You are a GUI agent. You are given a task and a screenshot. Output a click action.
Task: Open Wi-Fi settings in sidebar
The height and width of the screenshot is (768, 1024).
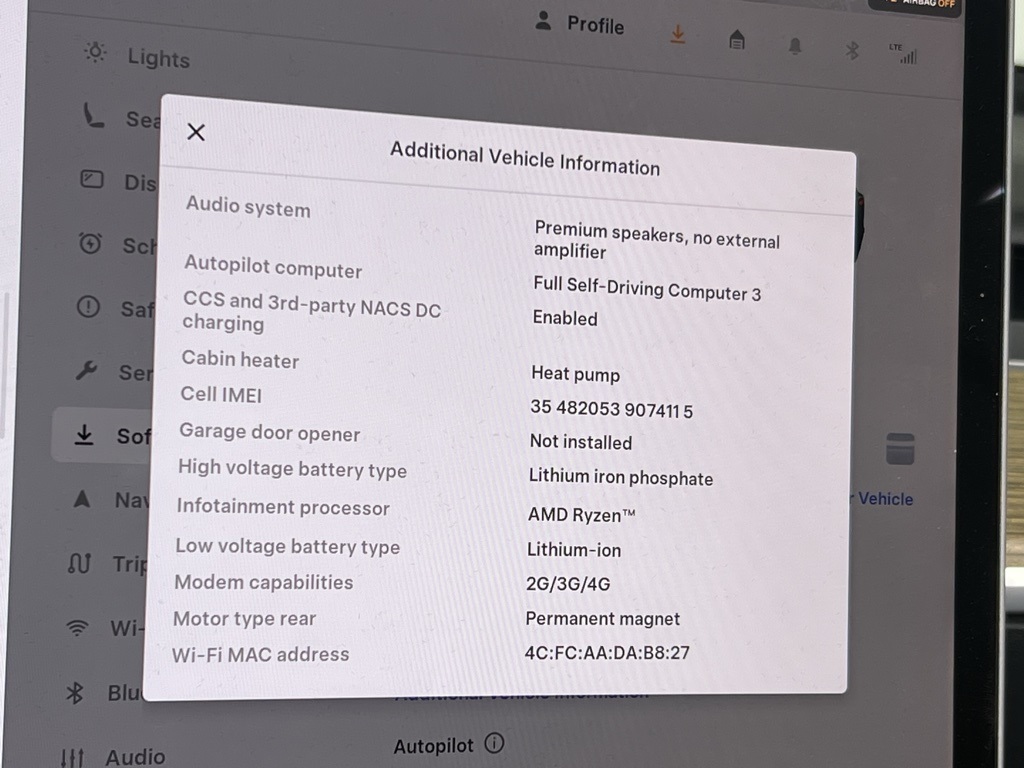point(77,628)
